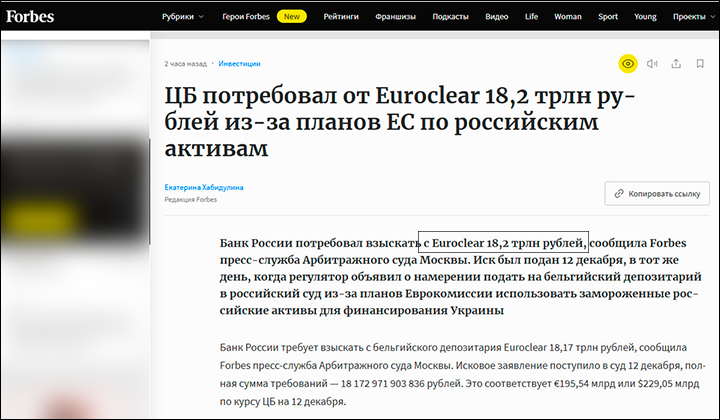Image resolution: width=720 pixels, height=420 pixels.
Task: Click the yellow New badge
Action: click(292, 17)
